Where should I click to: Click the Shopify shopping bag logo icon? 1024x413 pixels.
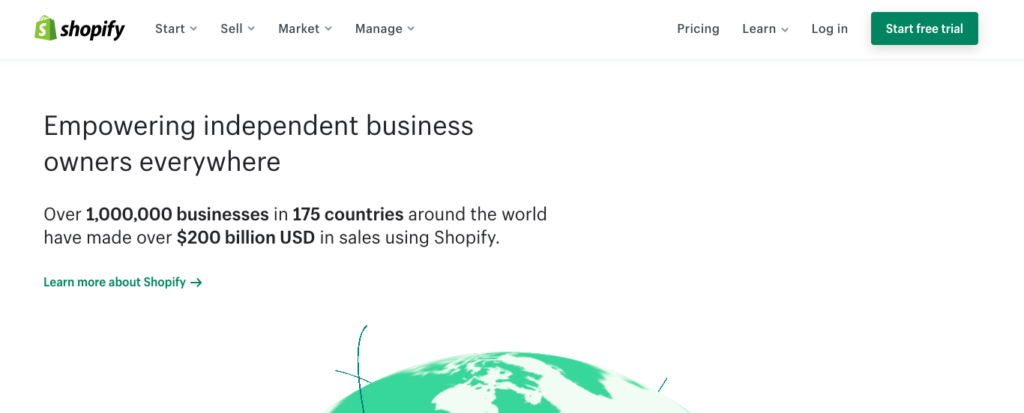tap(46, 28)
